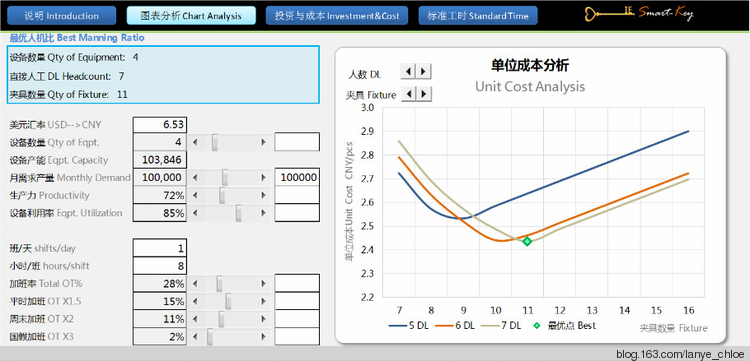
Task: Increase Fixture count with right arrow
Action: (x=424, y=93)
